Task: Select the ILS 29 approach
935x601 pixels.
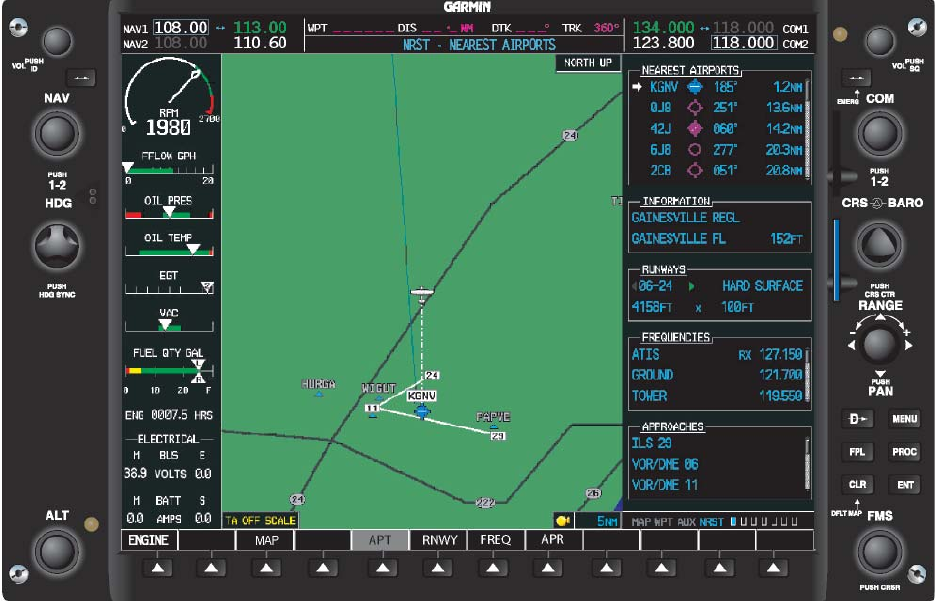Action: tap(652, 443)
